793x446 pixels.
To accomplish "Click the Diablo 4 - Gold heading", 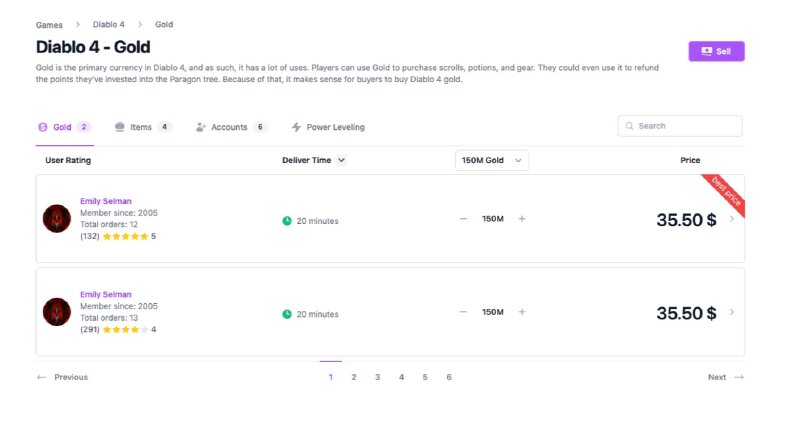I will (x=93, y=47).
